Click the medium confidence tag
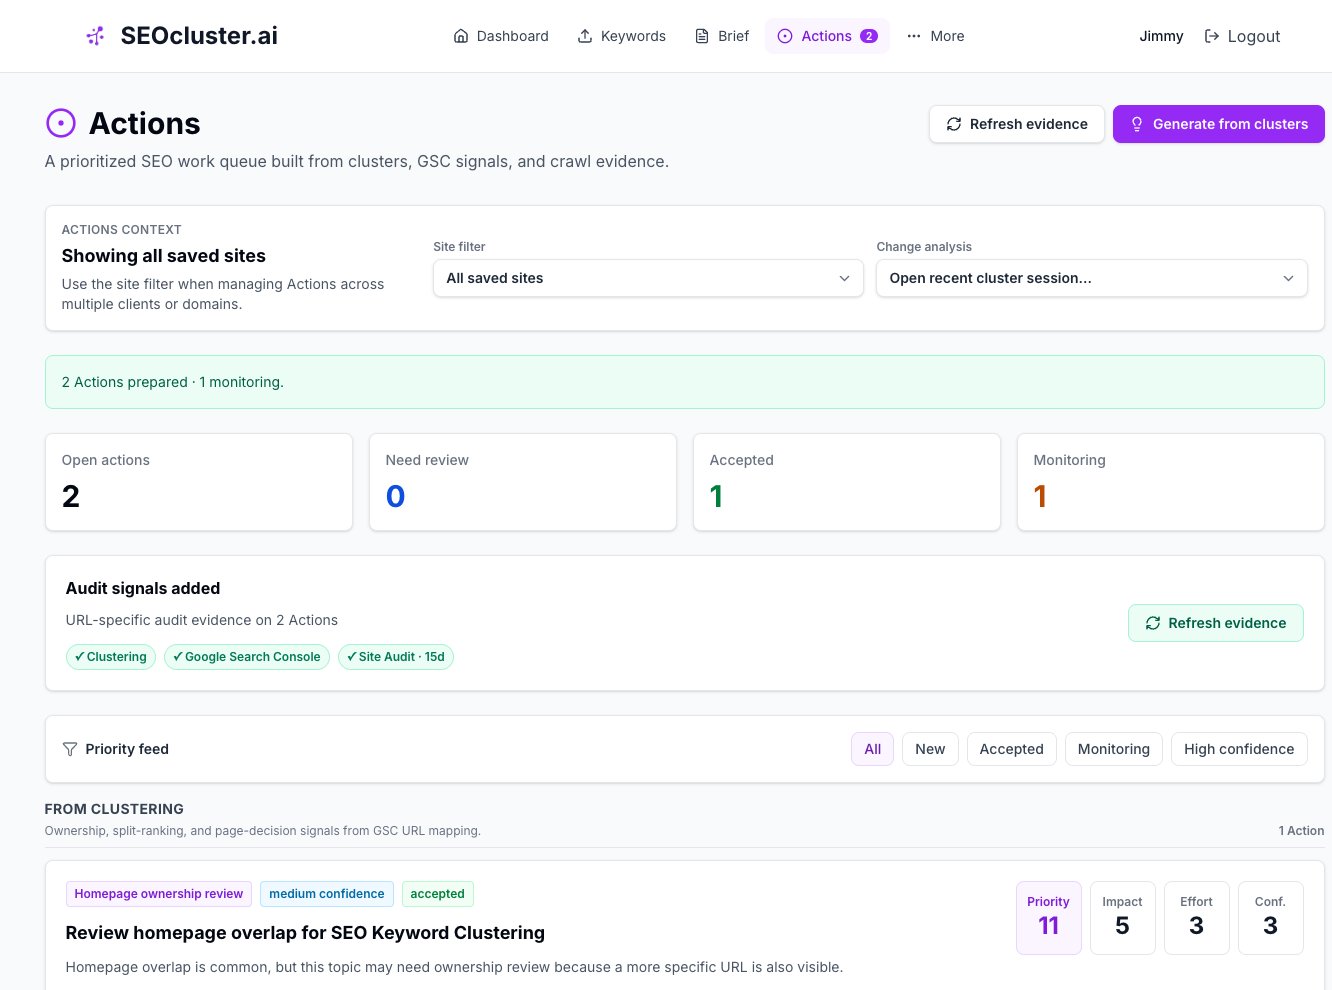 [327, 894]
